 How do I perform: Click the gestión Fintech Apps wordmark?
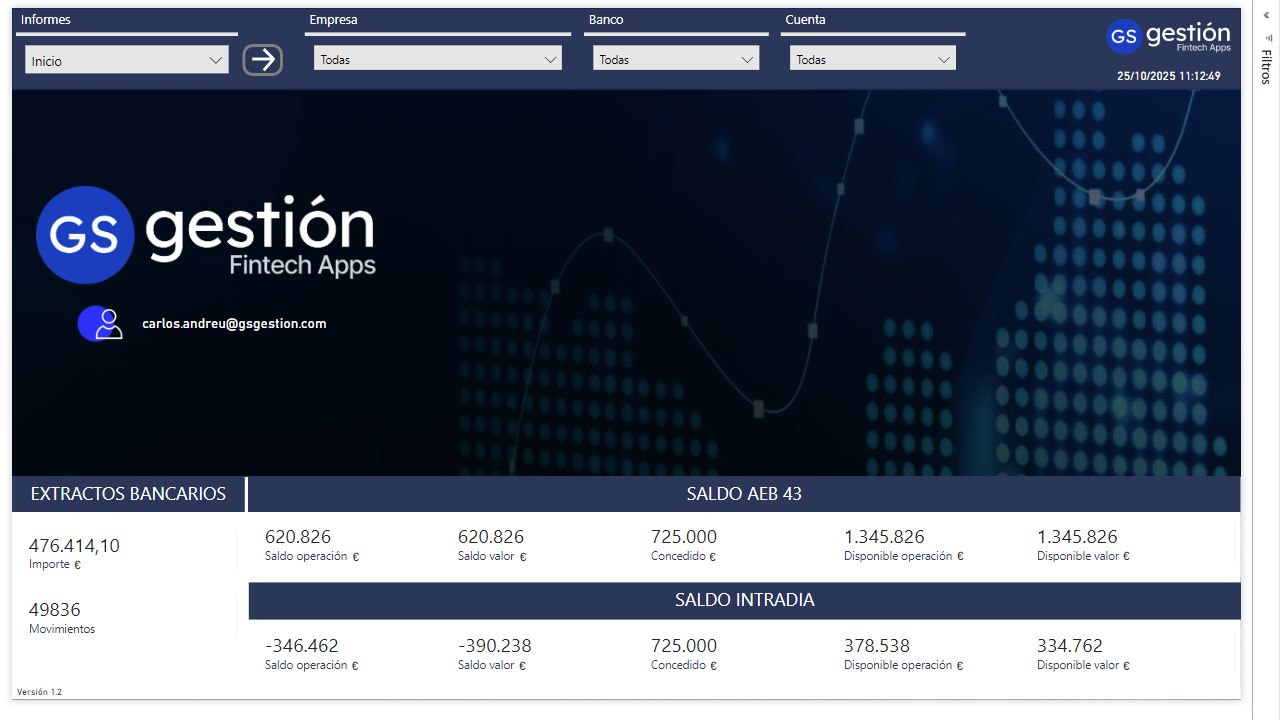coord(261,236)
